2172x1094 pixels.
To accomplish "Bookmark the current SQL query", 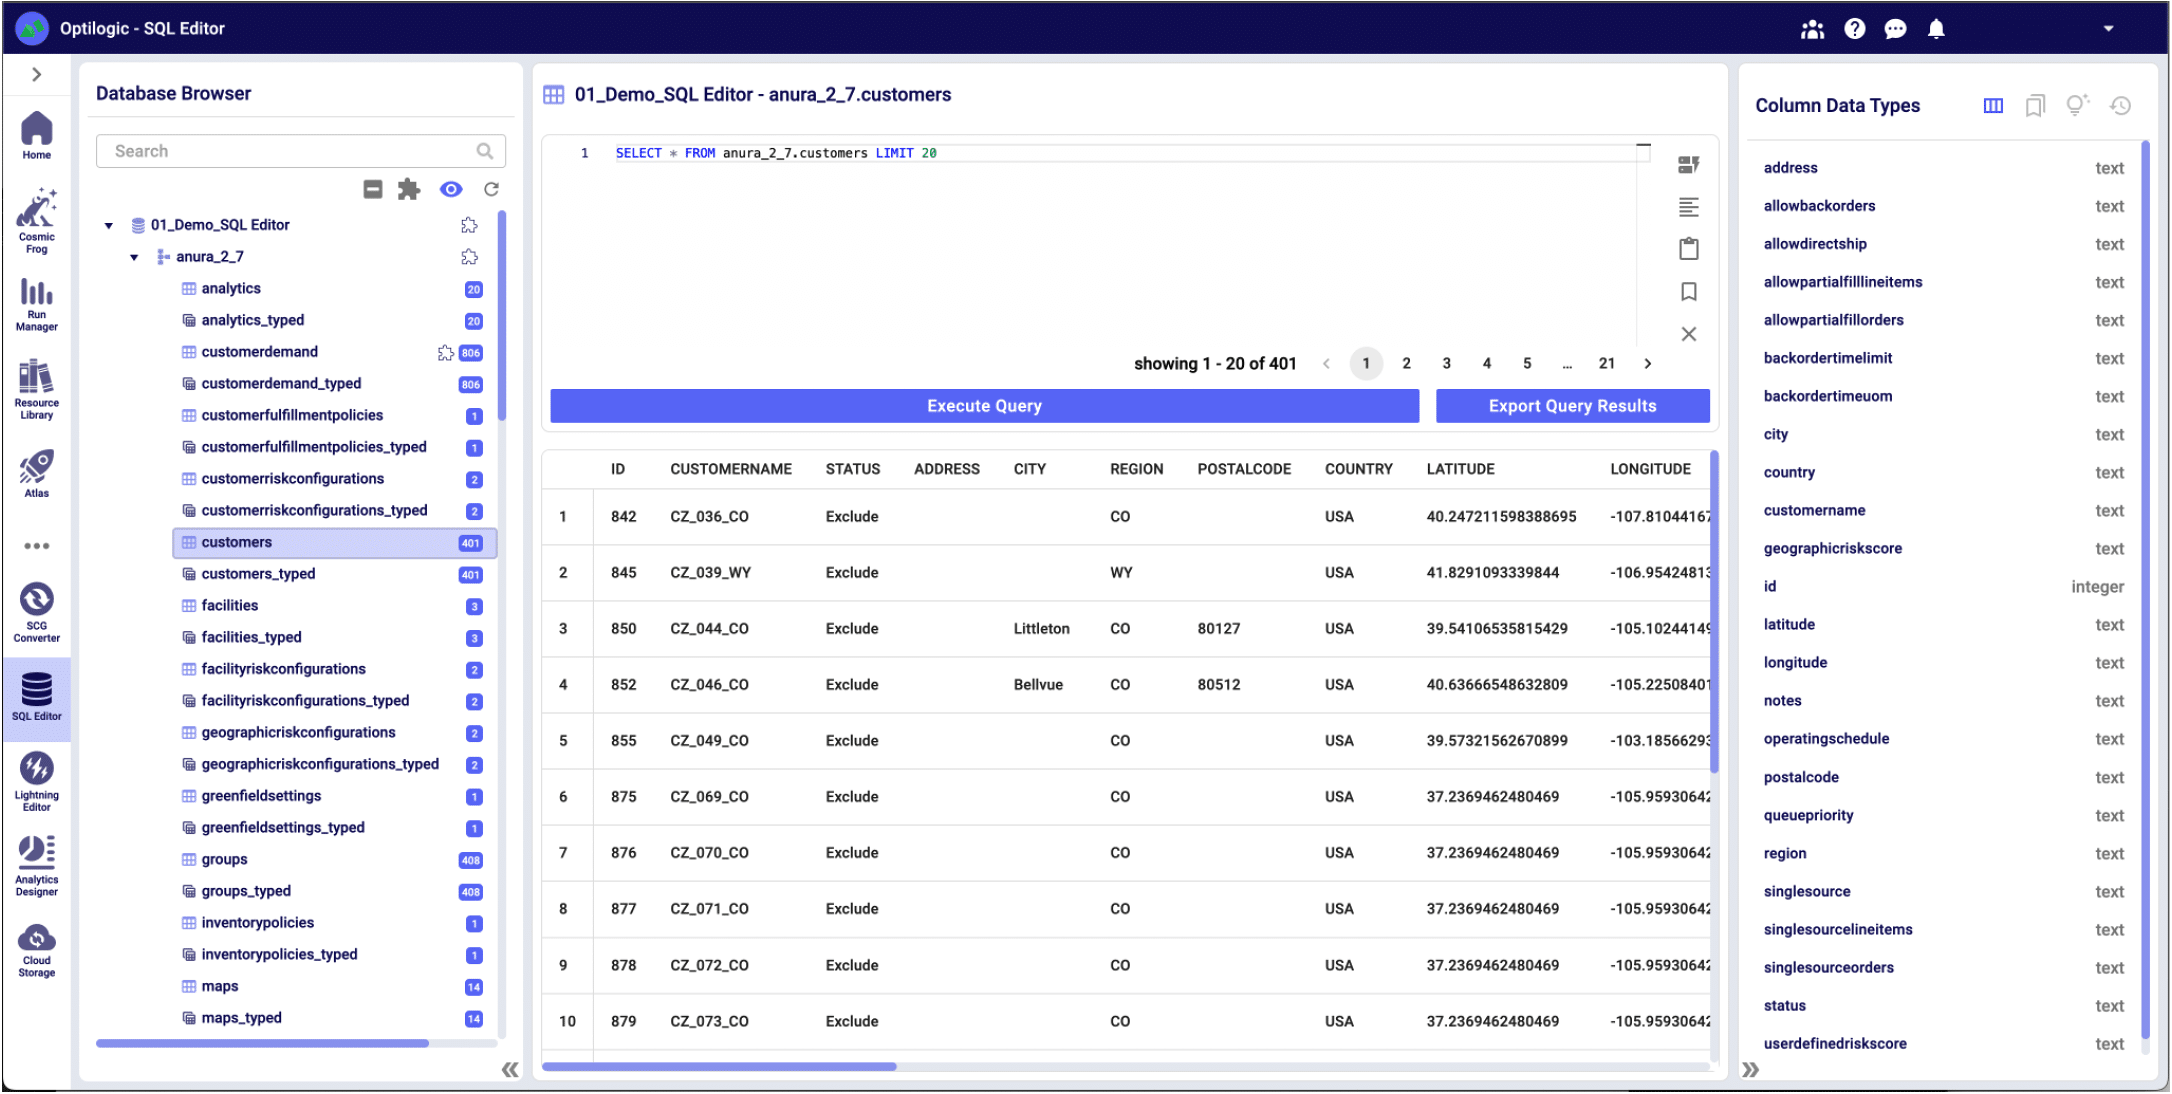I will pos(1688,291).
